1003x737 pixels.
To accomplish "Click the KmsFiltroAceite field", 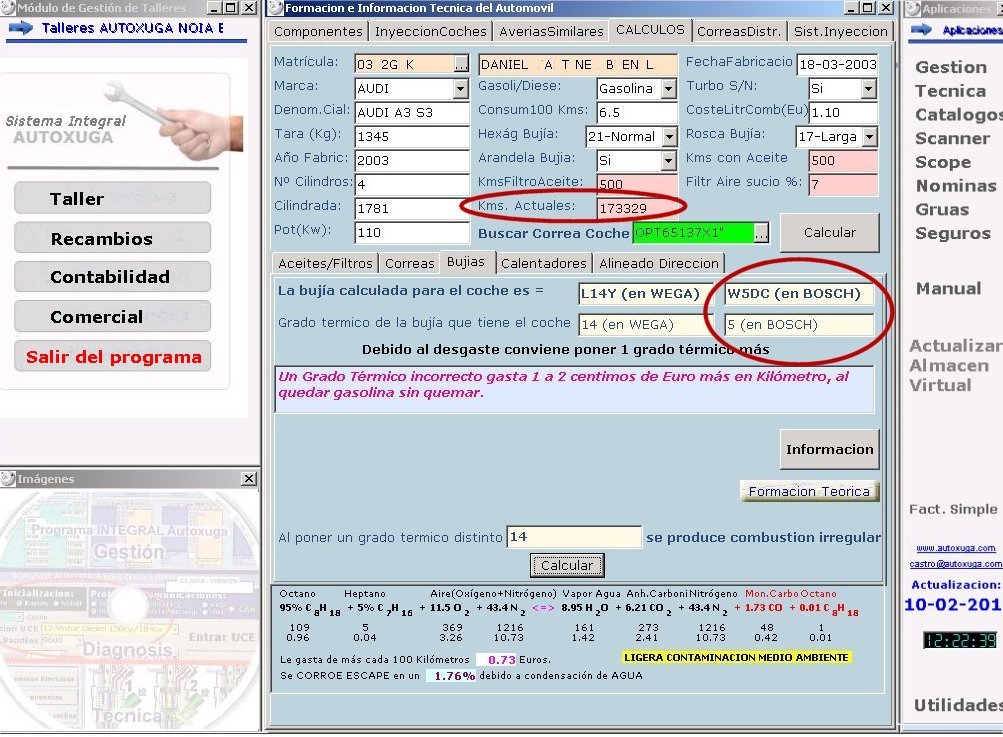I will [x=636, y=184].
